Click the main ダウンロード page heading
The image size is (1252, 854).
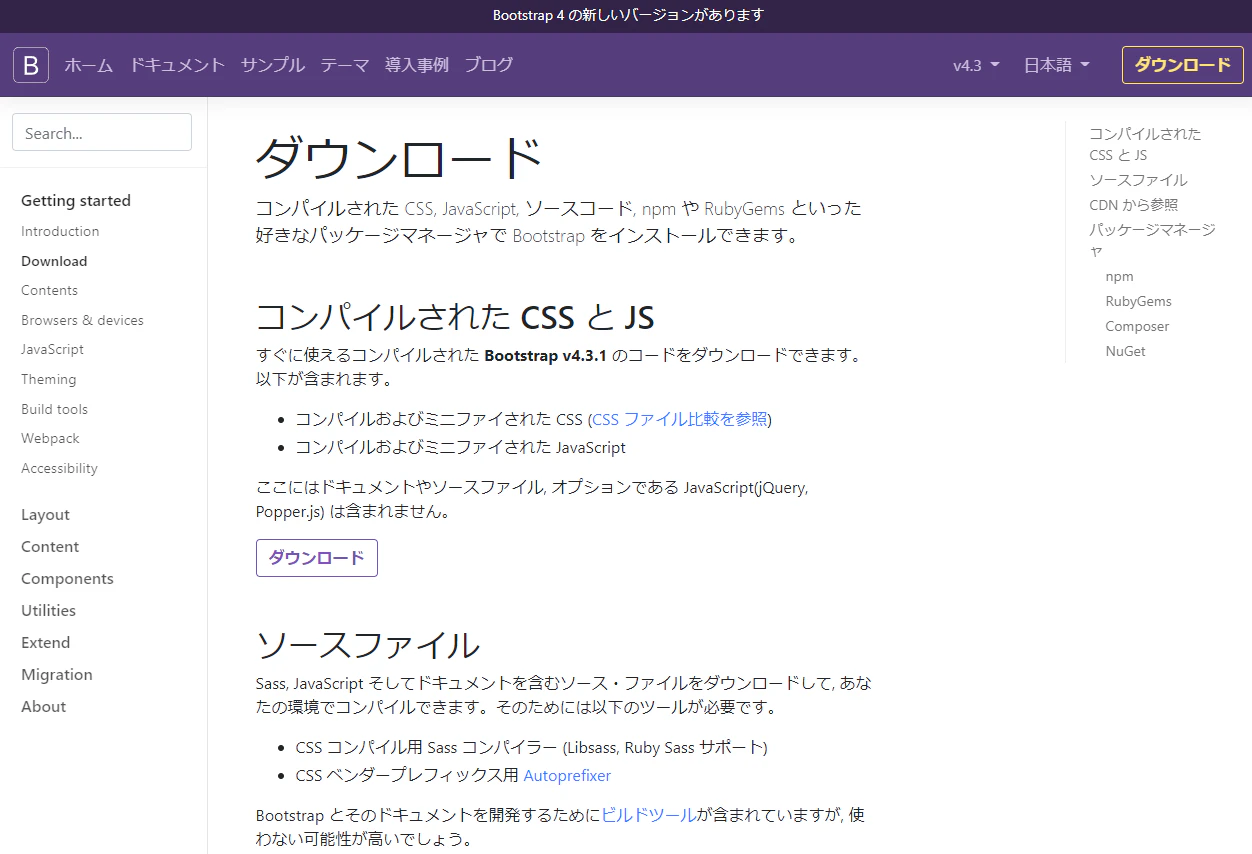[x=399, y=157]
